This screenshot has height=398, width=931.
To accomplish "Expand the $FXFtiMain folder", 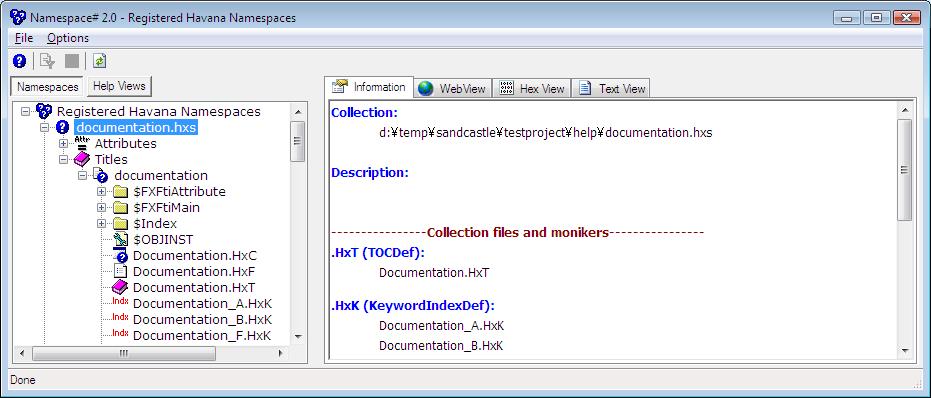I will [102, 207].
